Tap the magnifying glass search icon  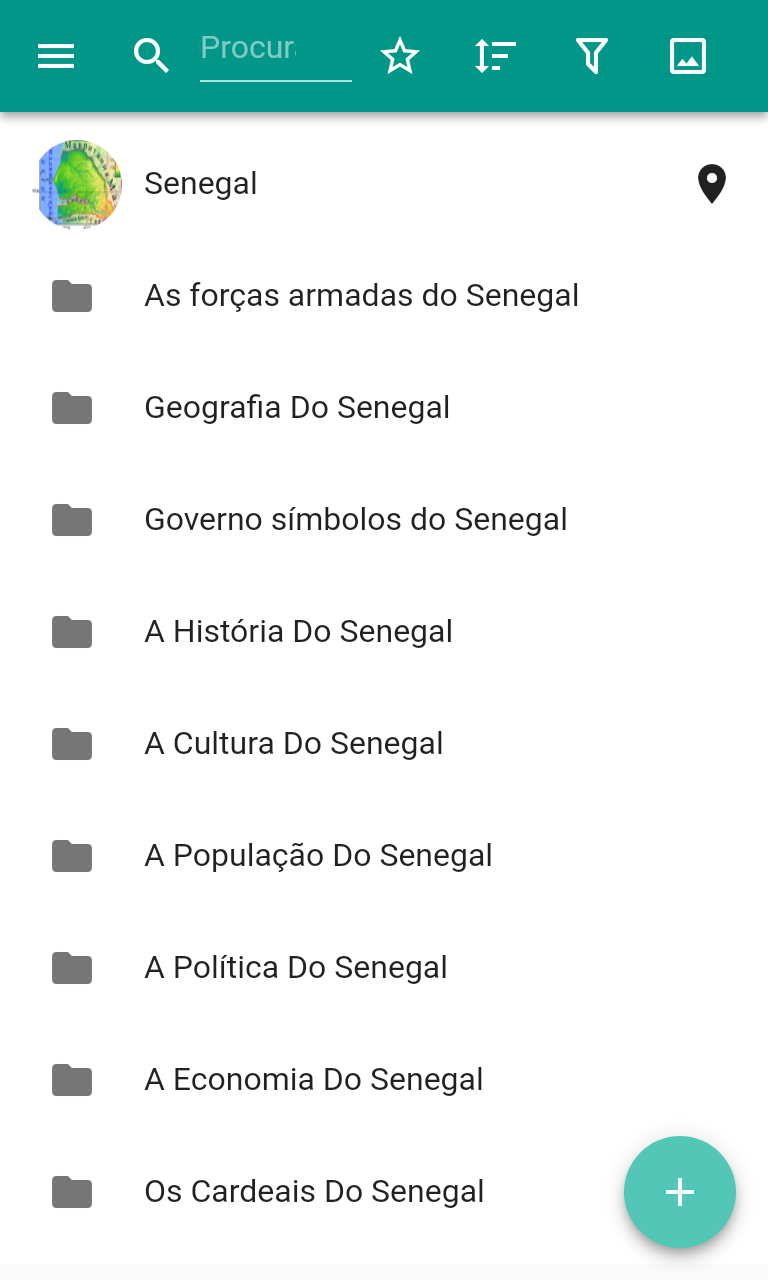click(x=151, y=56)
